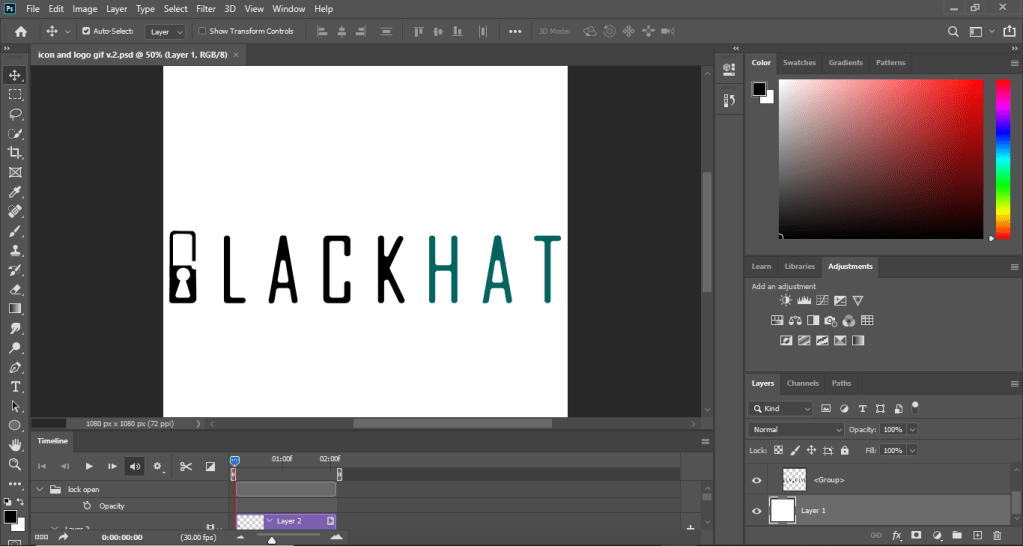This screenshot has height=546, width=1023.
Task: Enable the Auto-Select checkbox
Action: click(86, 31)
